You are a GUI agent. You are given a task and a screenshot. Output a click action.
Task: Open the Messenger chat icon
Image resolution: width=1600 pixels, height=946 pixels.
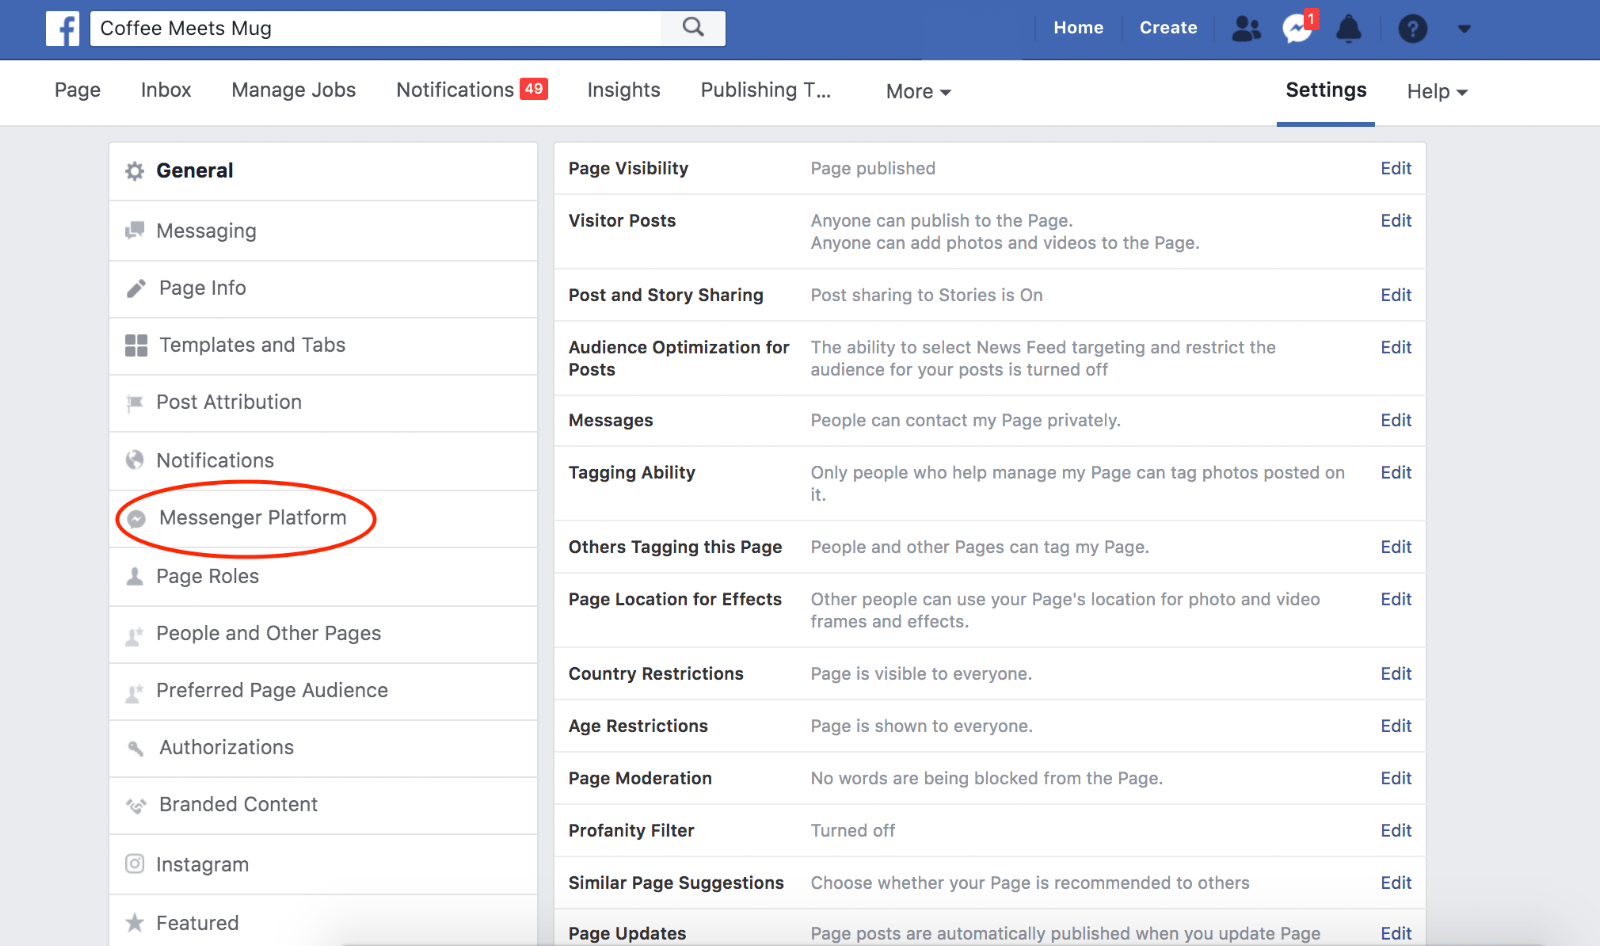pos(1298,28)
